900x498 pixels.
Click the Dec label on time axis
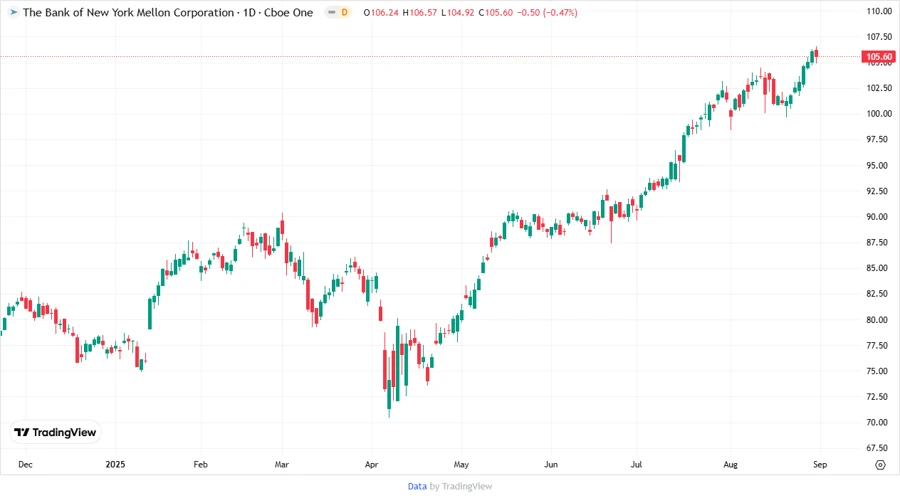25,464
